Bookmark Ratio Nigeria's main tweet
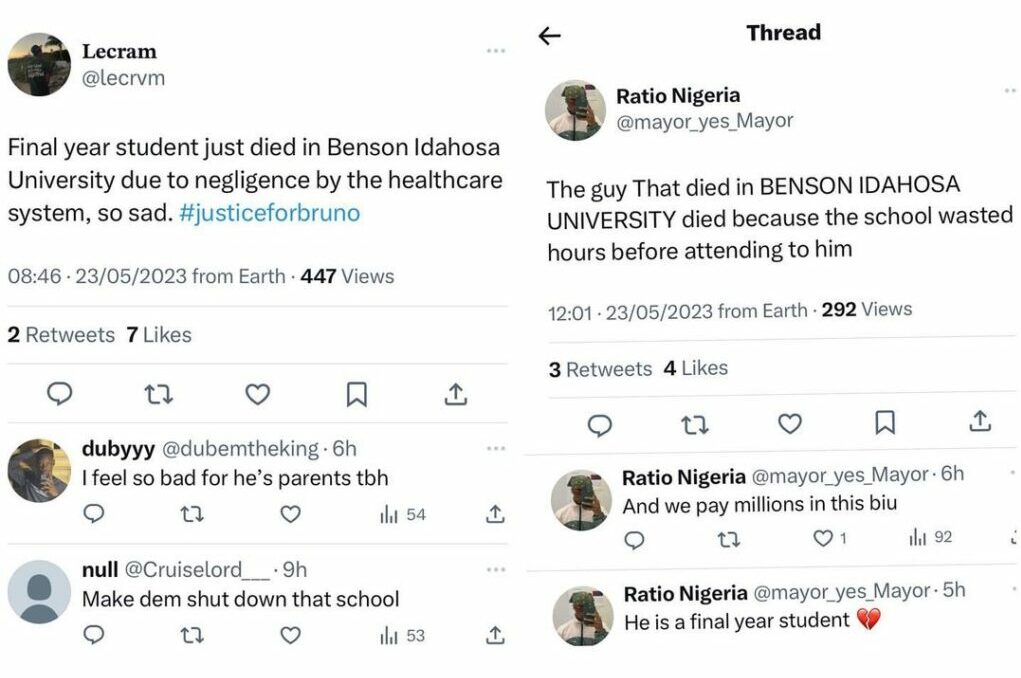The width and height of the screenshot is (1021, 678). [x=885, y=424]
